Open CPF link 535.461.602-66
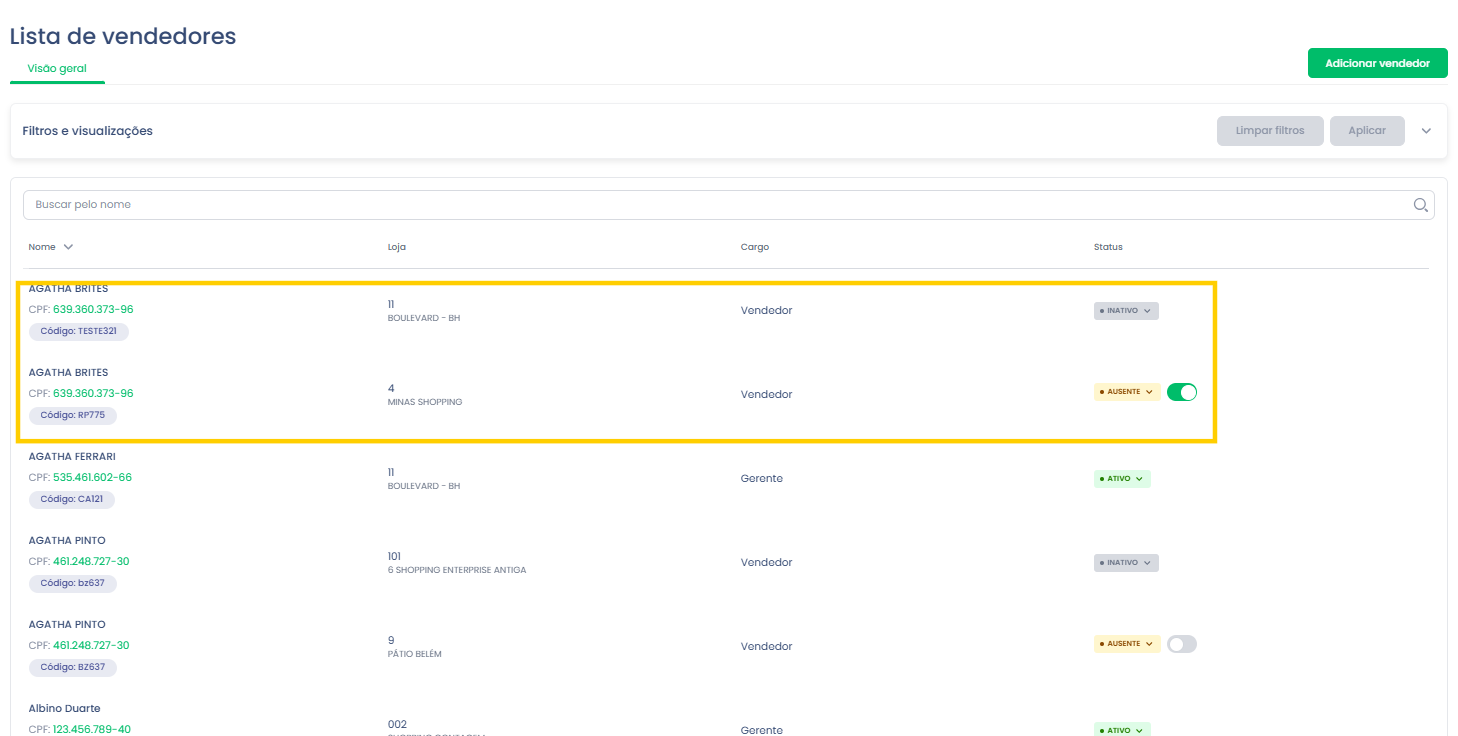This screenshot has height=736, width=1458. 92,478
